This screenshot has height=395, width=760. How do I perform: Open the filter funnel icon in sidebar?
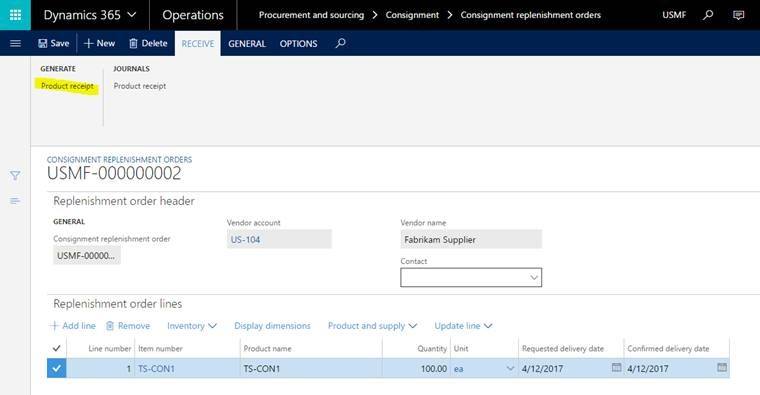point(15,175)
